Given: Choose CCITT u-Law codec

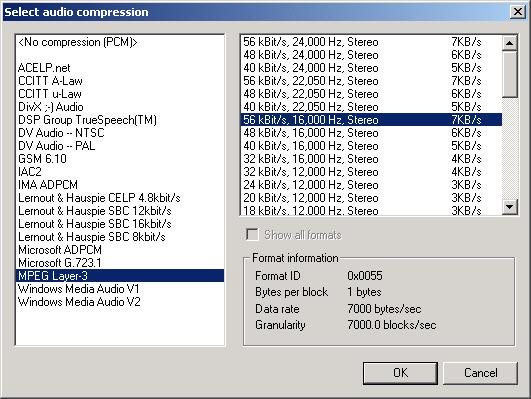Looking at the screenshot, I should pos(120,94).
